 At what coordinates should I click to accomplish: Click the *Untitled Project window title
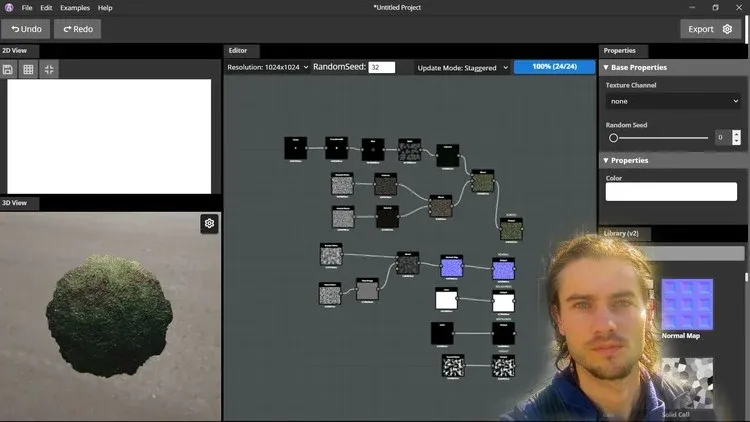[x=397, y=8]
